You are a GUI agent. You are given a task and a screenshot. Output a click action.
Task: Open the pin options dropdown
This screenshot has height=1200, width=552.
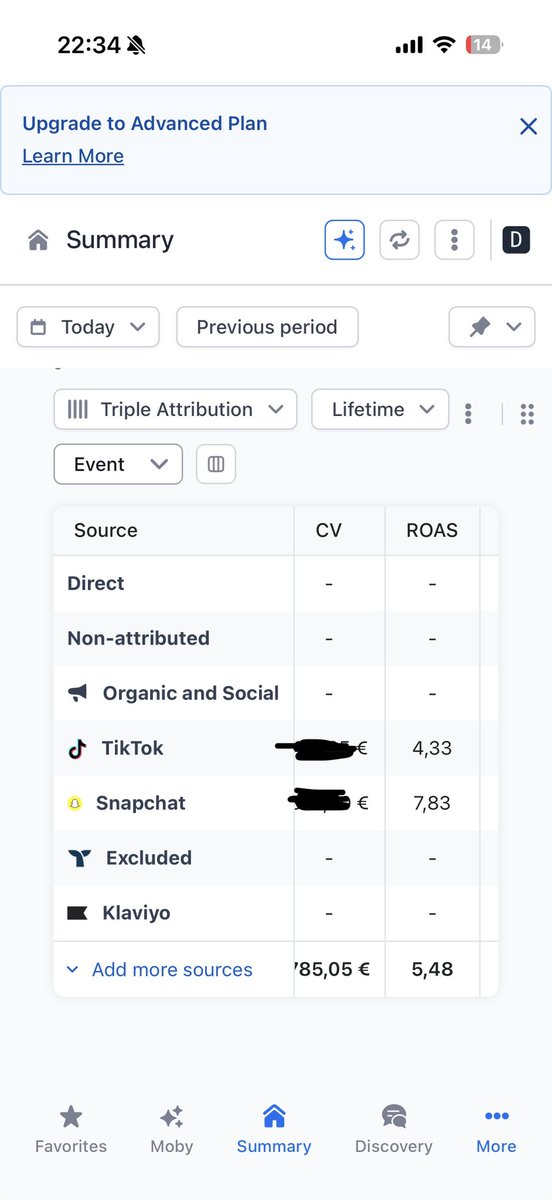pos(492,327)
